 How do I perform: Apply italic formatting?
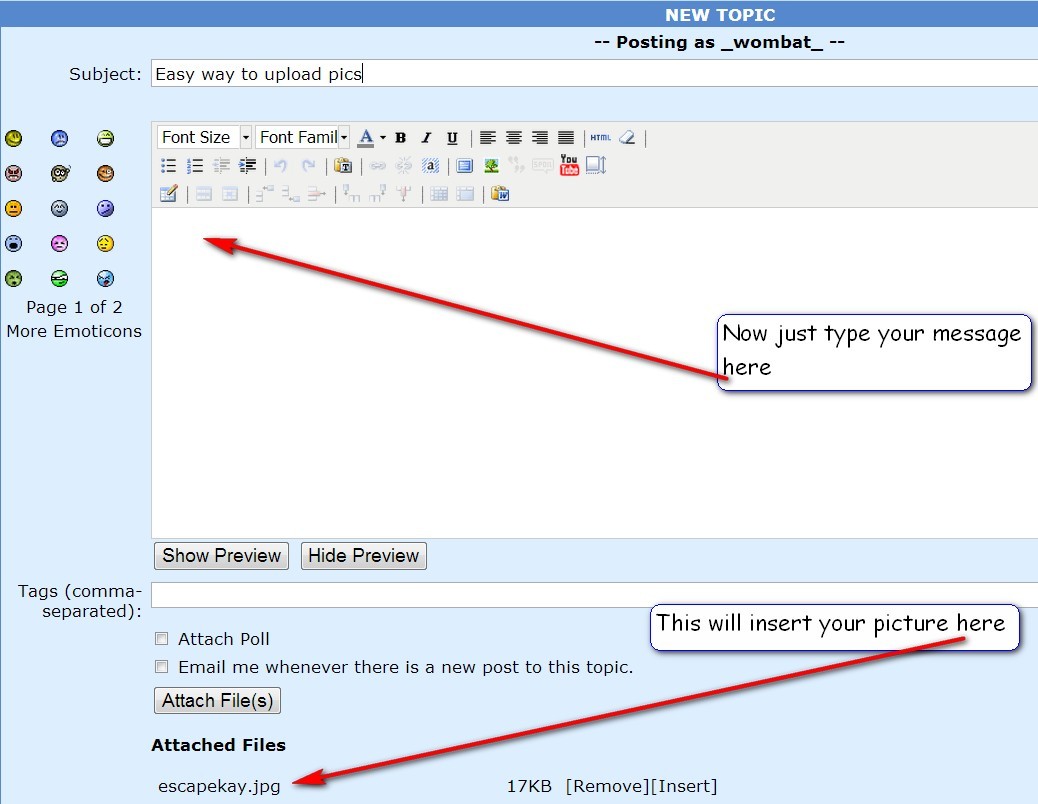[x=426, y=138]
